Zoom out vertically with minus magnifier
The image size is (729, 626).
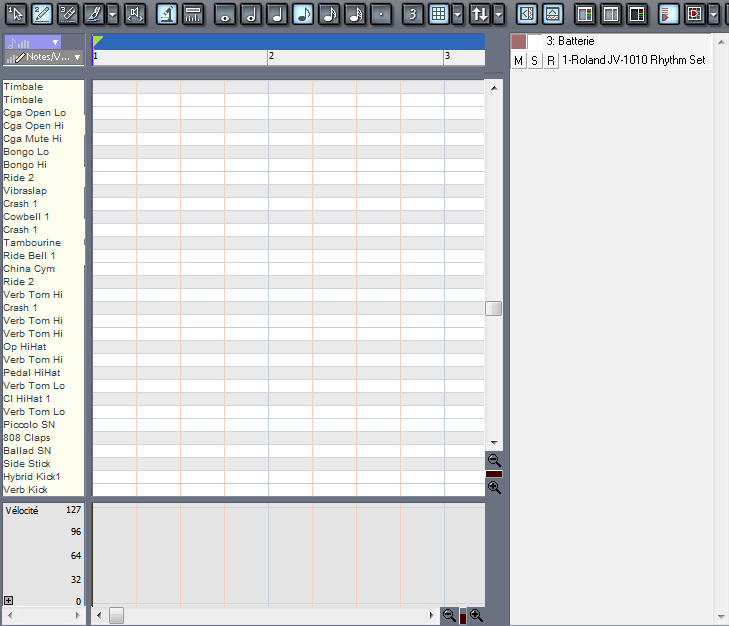point(494,460)
